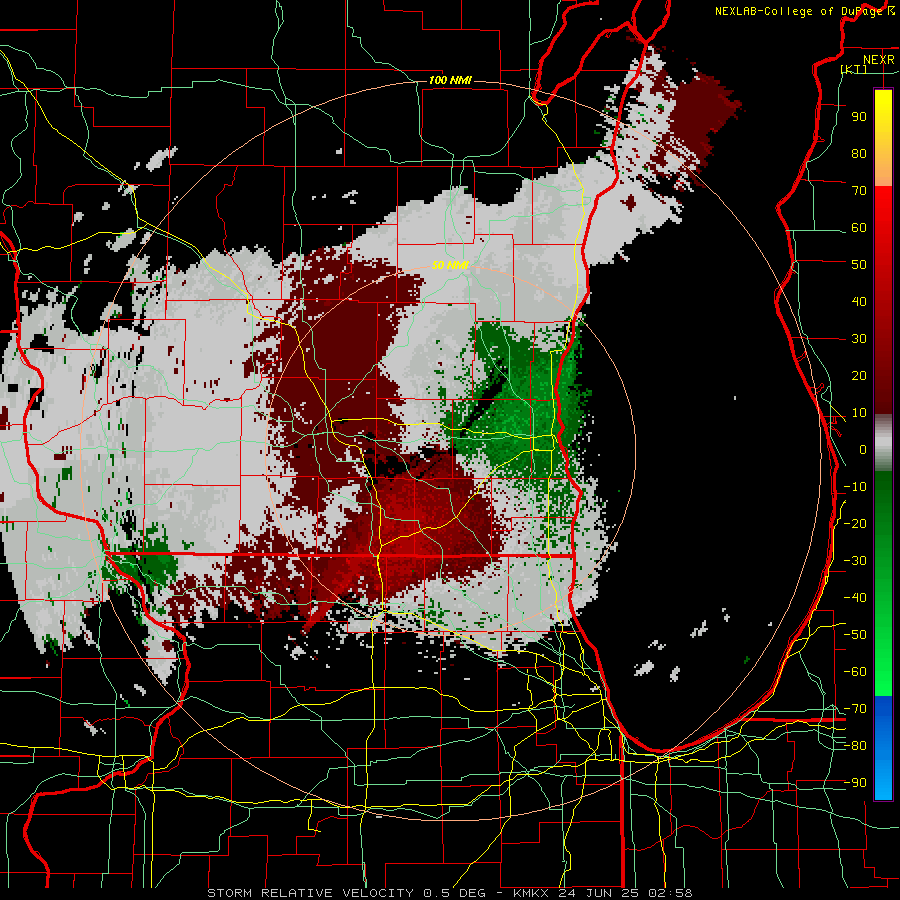The image size is (900, 900).
Task: Click the blue bottom segment of the color bar
Action: [883, 748]
